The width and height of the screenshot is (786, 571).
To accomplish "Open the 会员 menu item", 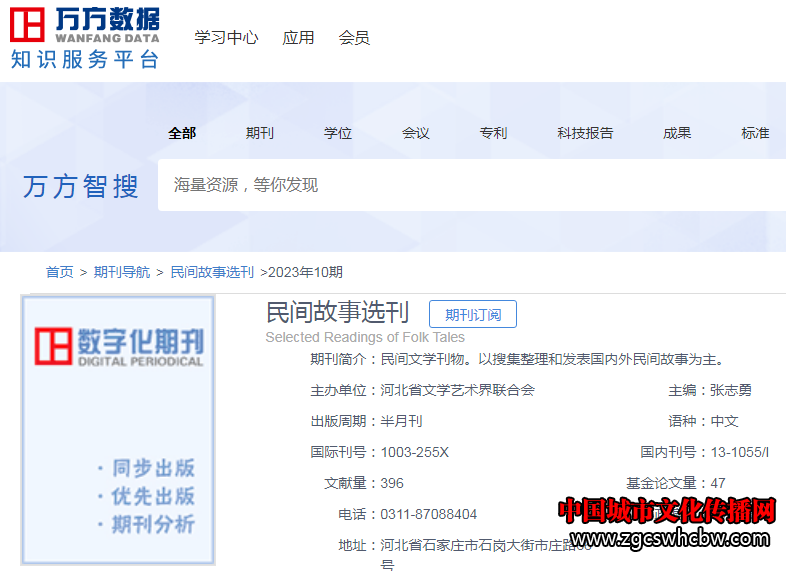I will [x=354, y=38].
